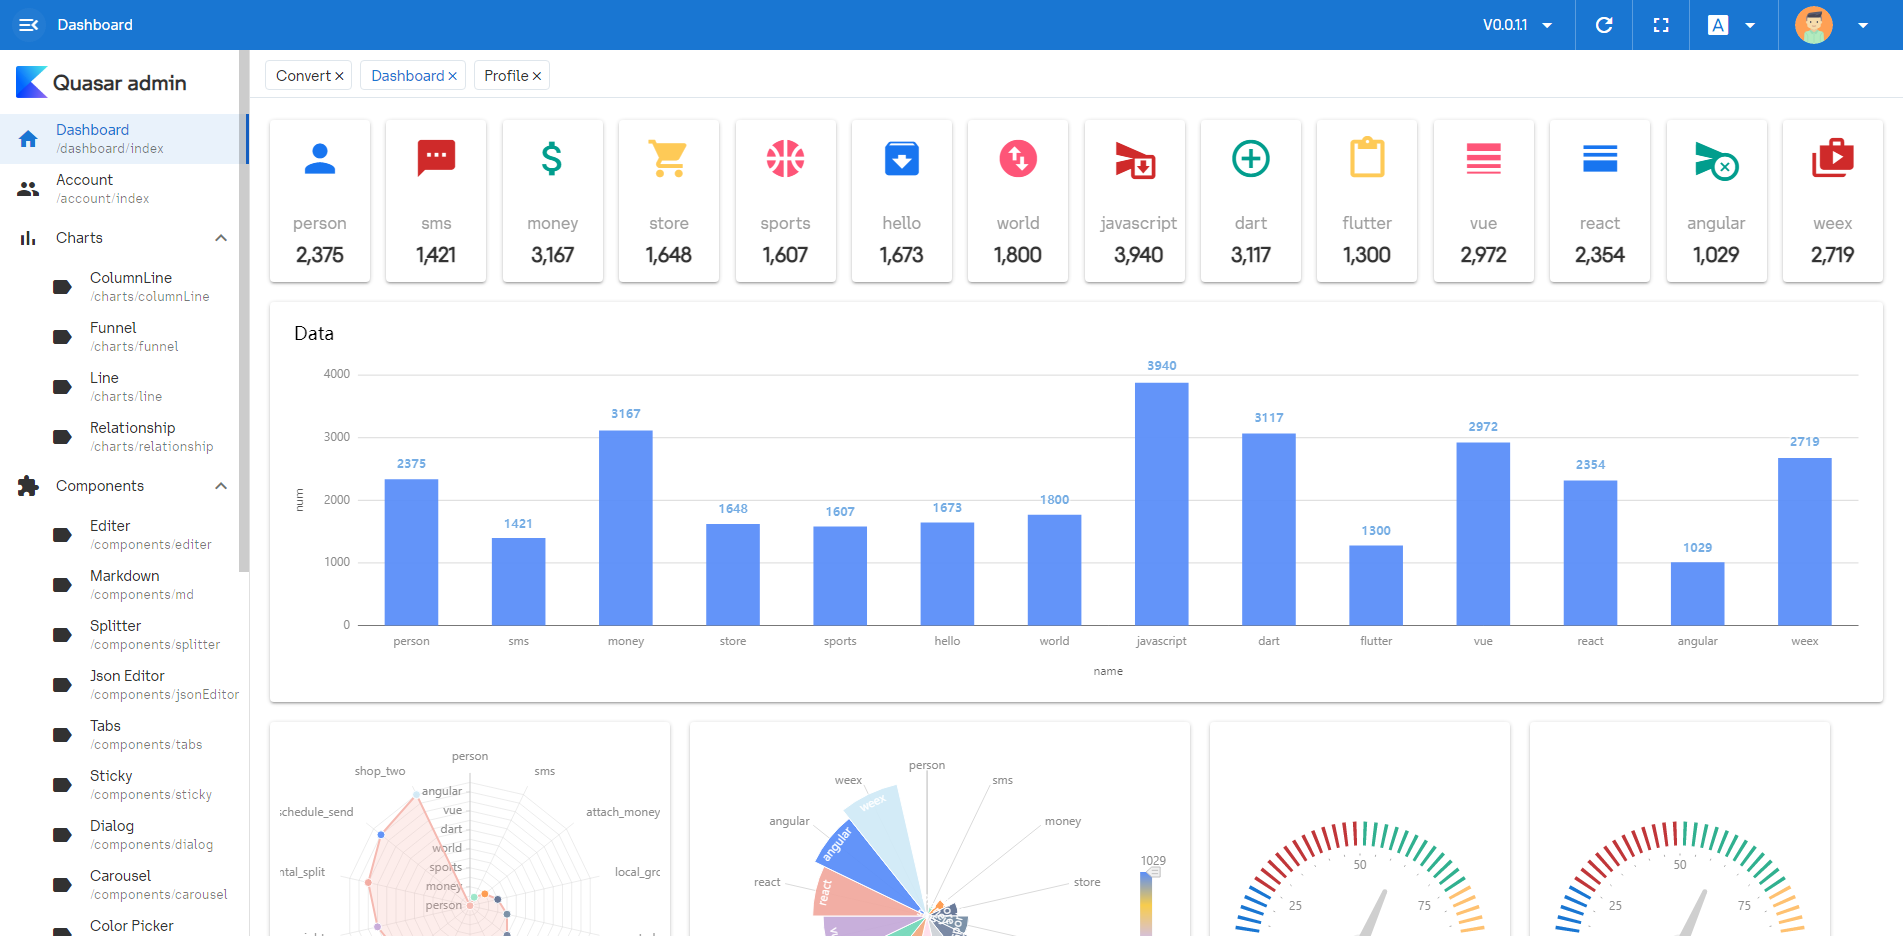Screen dimensions: 1903x936
Task: Click the clipboard icon on flutter card
Action: [x=1367, y=158]
